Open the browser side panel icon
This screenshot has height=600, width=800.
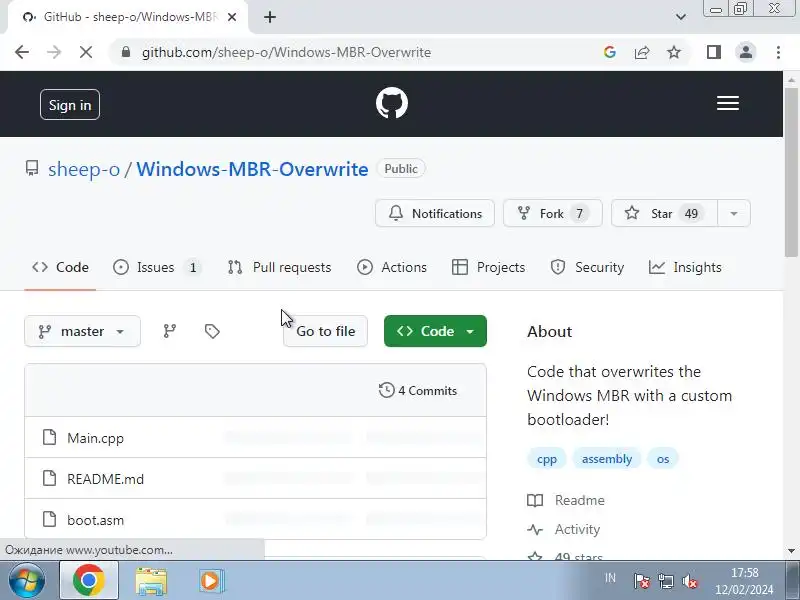pos(714,52)
